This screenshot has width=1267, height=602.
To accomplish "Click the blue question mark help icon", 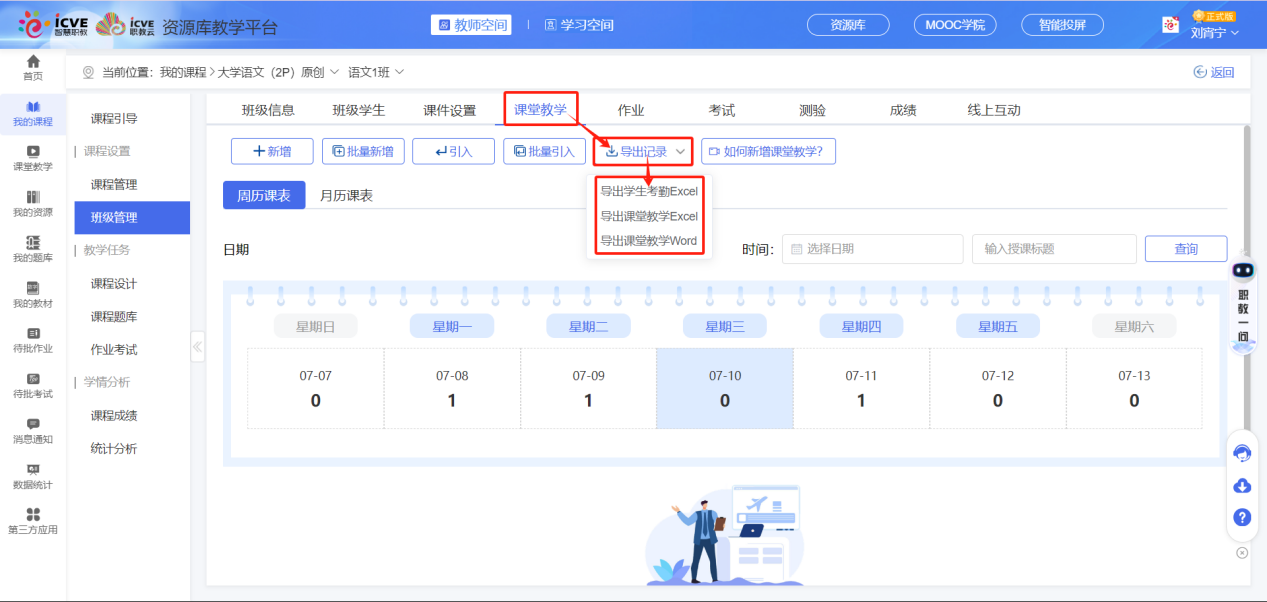I will [1242, 518].
